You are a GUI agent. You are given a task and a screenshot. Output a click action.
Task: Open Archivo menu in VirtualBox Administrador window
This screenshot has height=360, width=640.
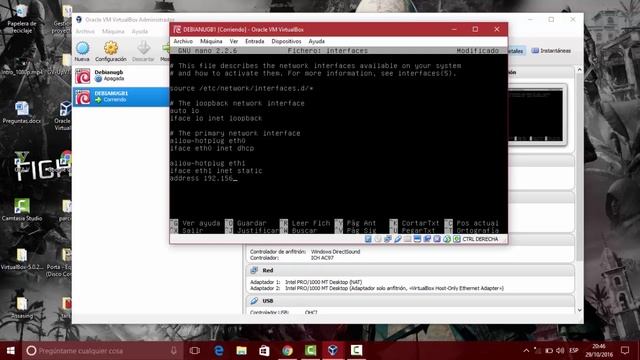tap(85, 31)
